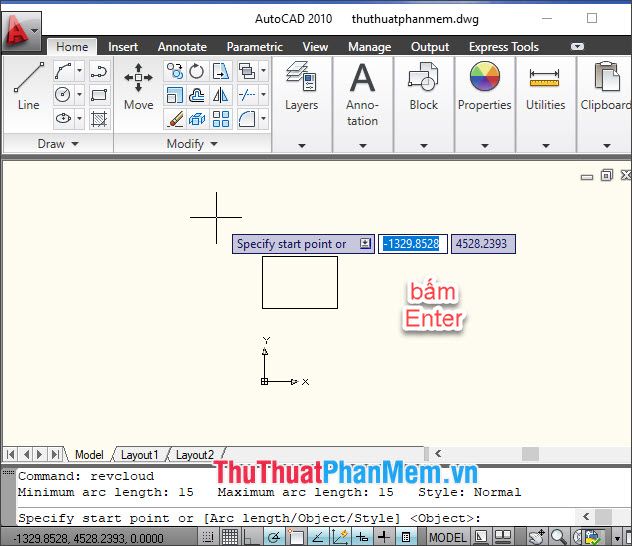
Task: Switch to the Manage ribbon tab
Action: [370, 47]
